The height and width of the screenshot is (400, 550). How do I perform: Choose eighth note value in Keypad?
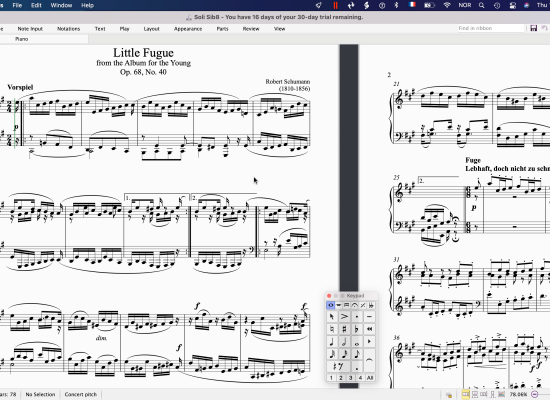(357, 354)
